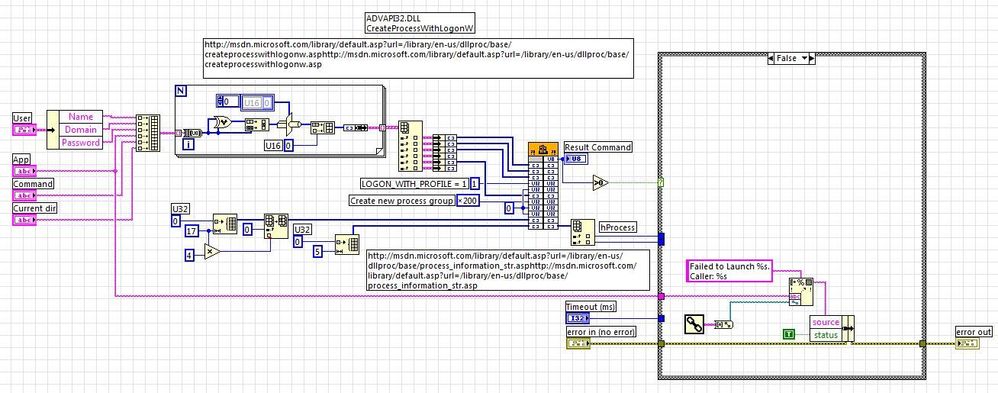Select the Initialize Array node wired to 17
The image size is (998, 393).
(x=225, y=225)
